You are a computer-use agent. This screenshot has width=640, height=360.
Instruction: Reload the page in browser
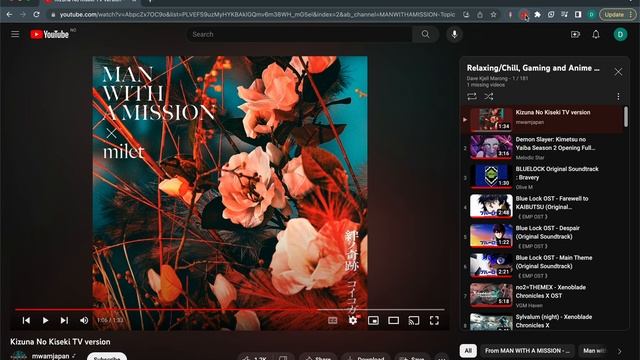point(36,14)
